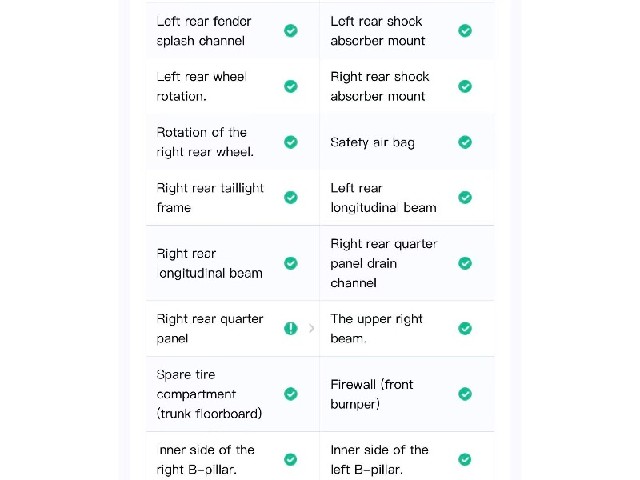Select the Safety air bag label

click(372, 142)
